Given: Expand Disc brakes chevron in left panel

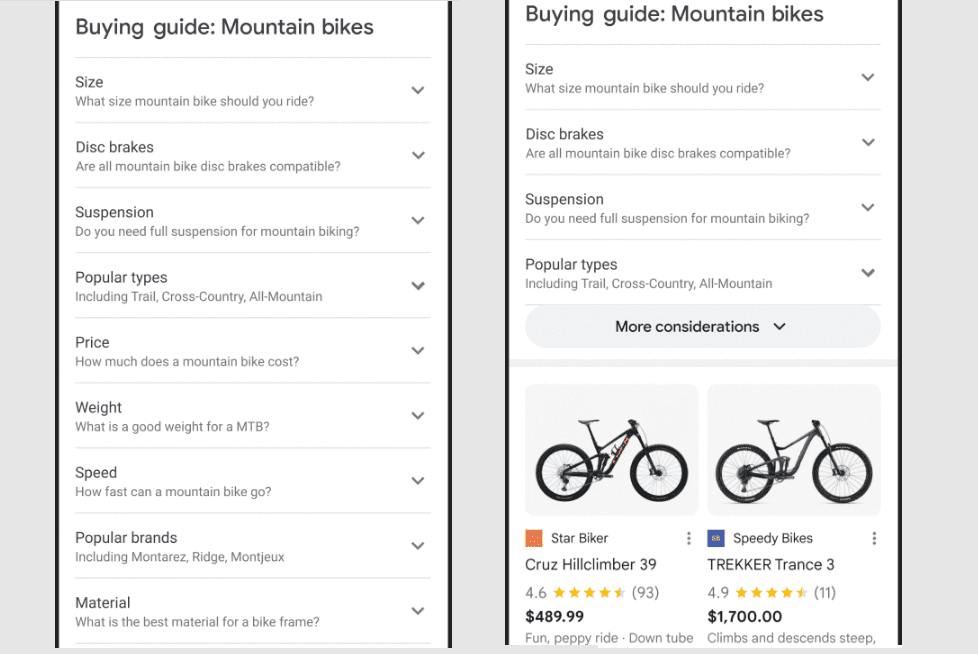Looking at the screenshot, I should (418, 155).
